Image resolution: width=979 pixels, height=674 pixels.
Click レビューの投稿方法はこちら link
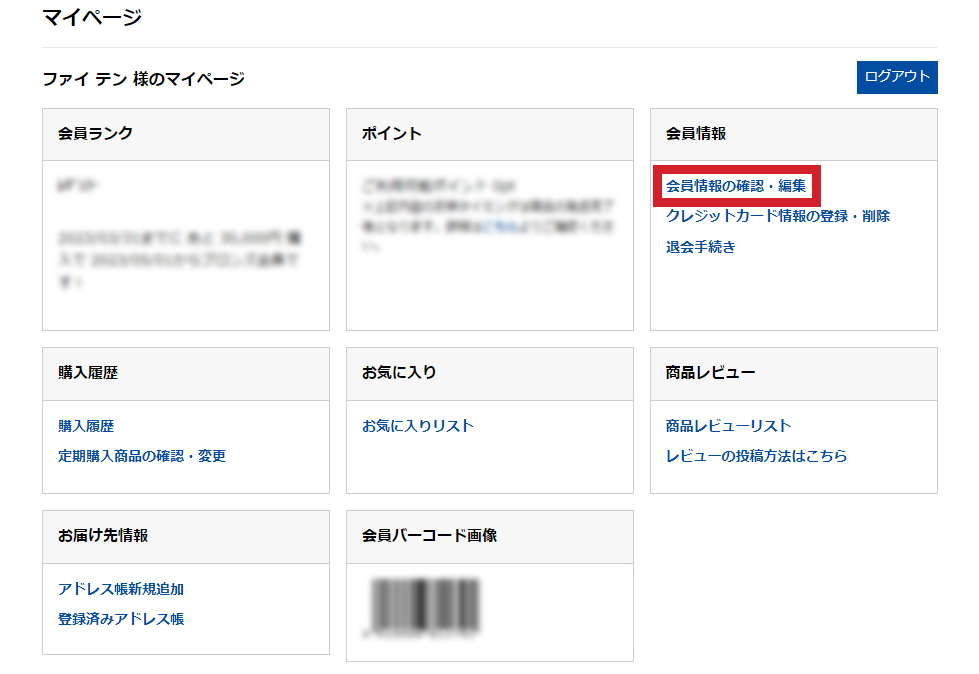tap(756, 456)
